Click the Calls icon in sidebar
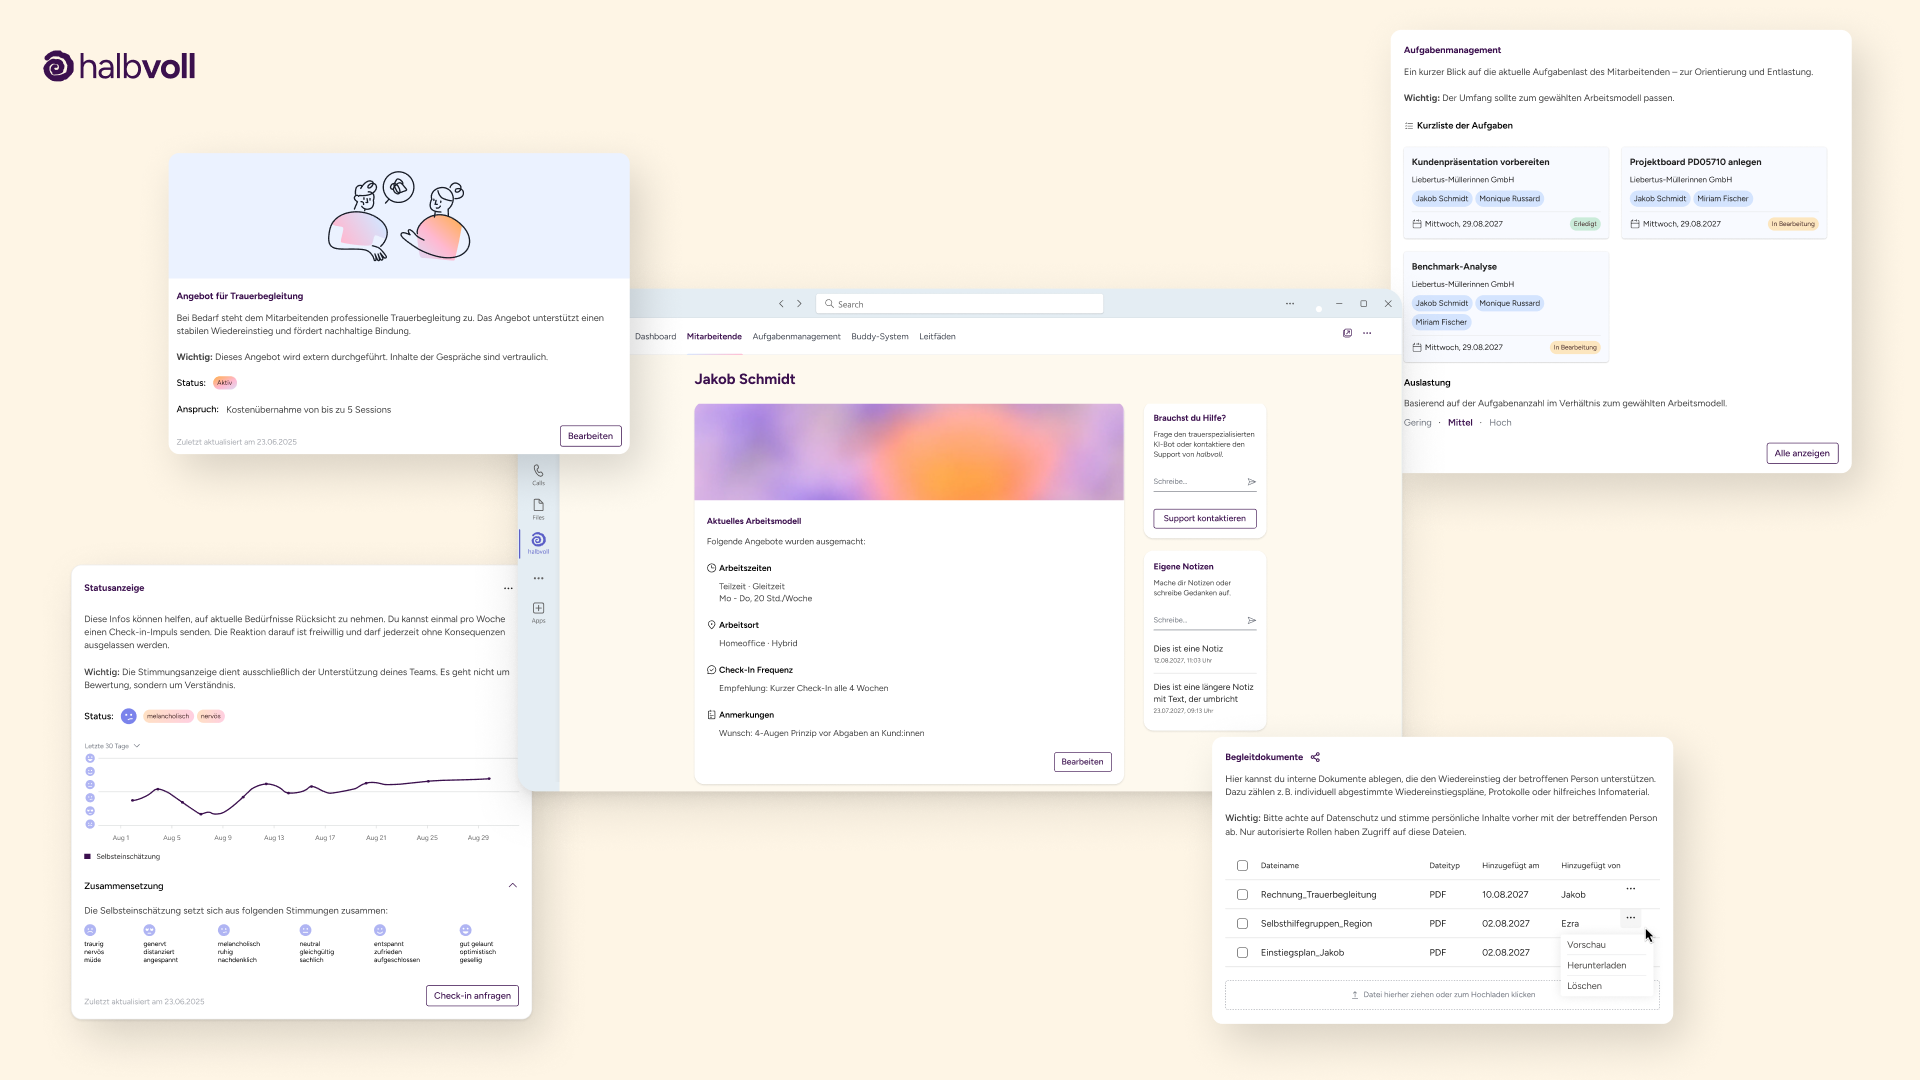1920x1080 pixels. [538, 471]
